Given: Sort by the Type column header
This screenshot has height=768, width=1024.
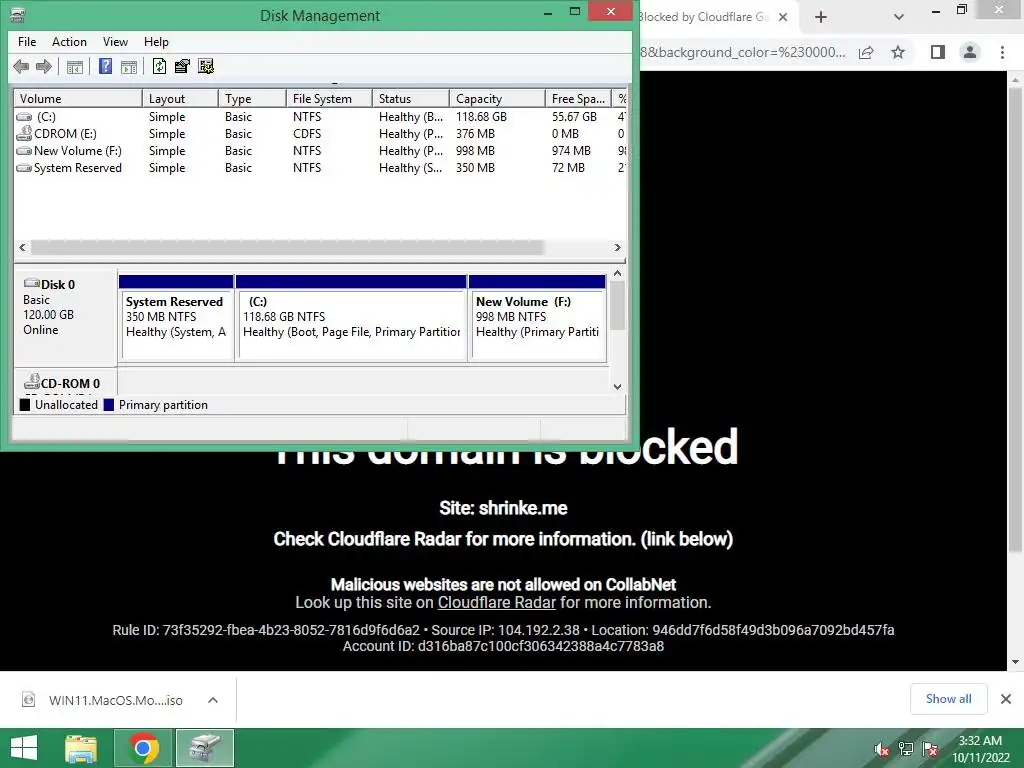Looking at the screenshot, I should [252, 99].
